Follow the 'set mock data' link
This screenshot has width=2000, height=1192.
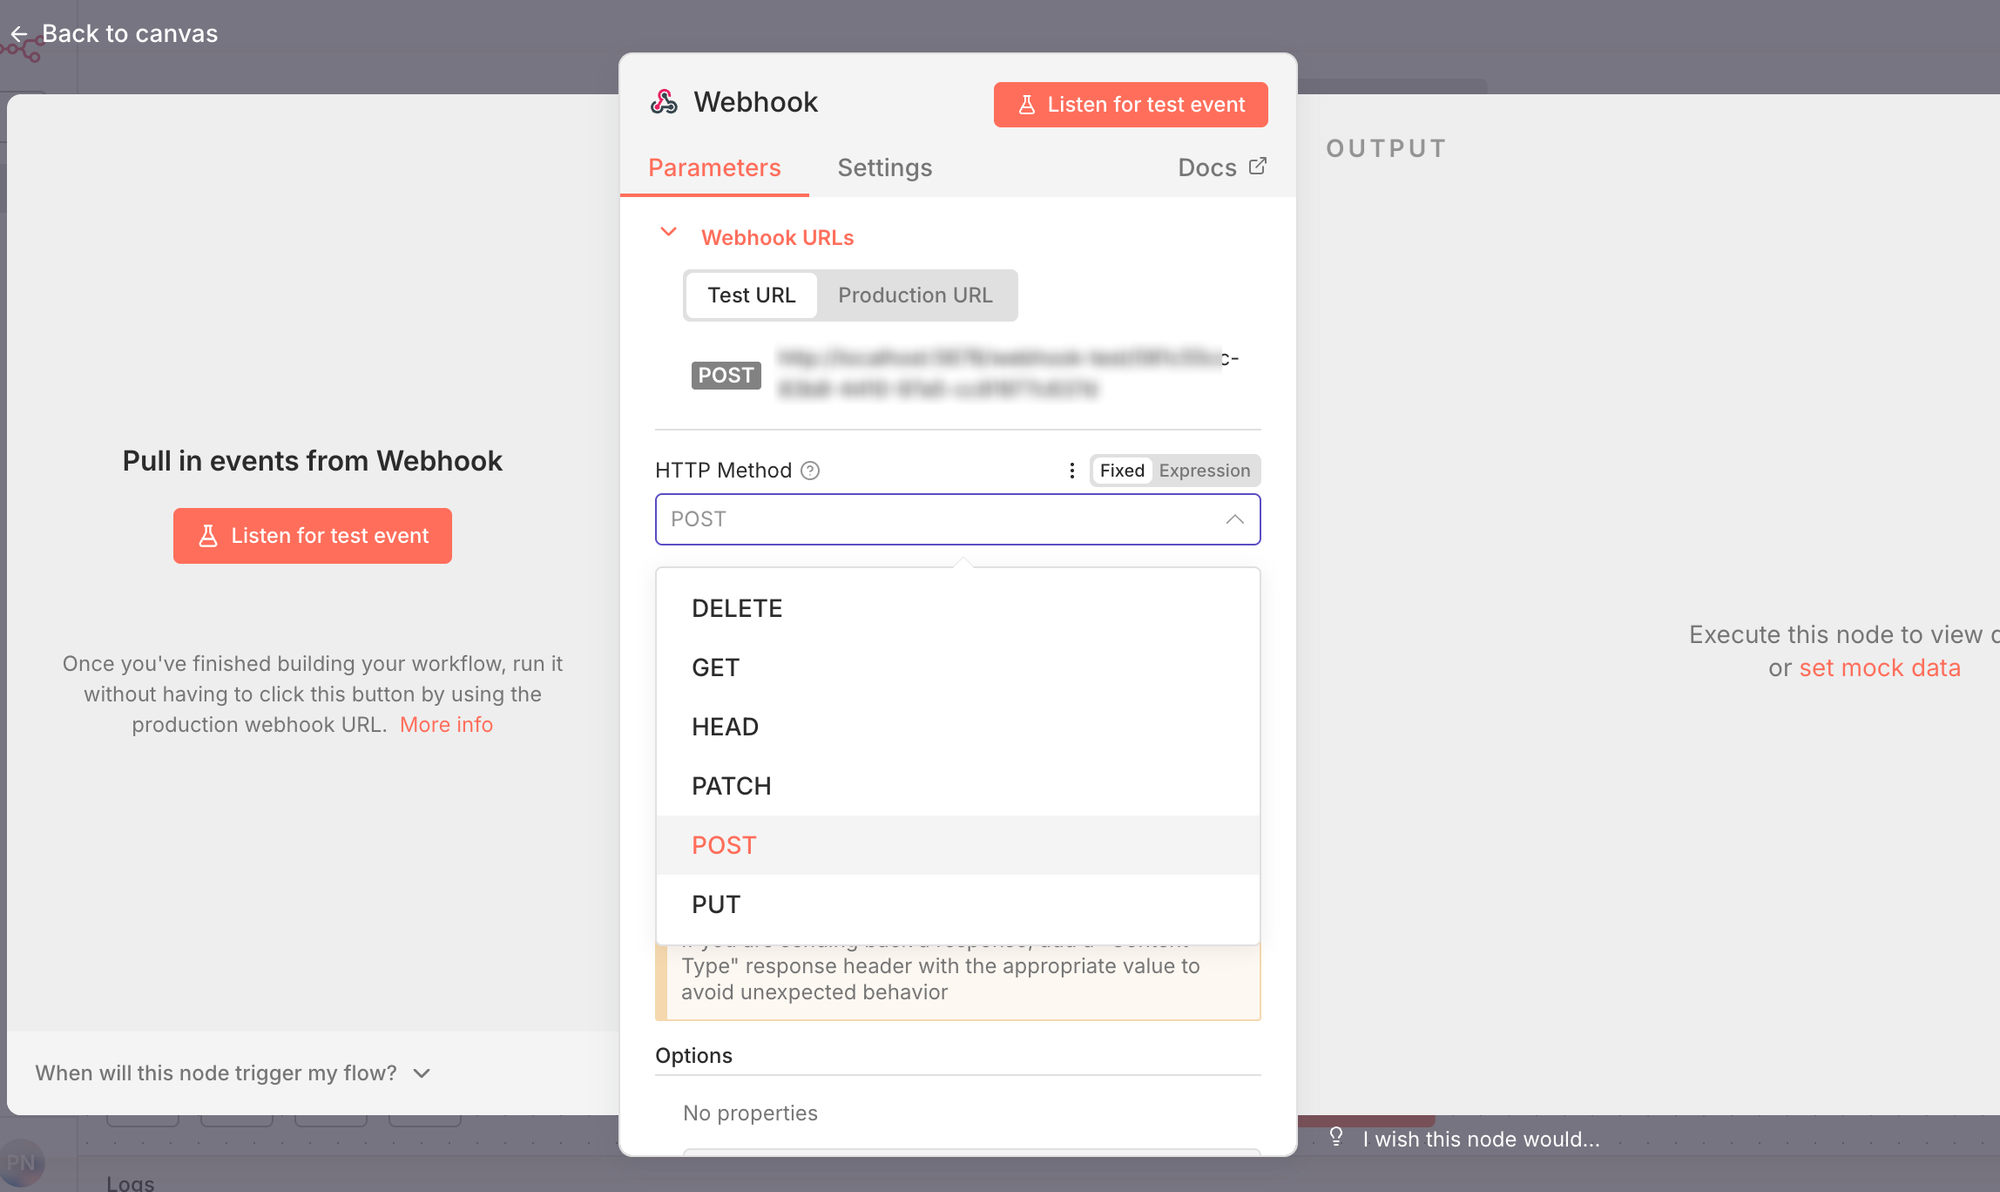click(x=1879, y=668)
